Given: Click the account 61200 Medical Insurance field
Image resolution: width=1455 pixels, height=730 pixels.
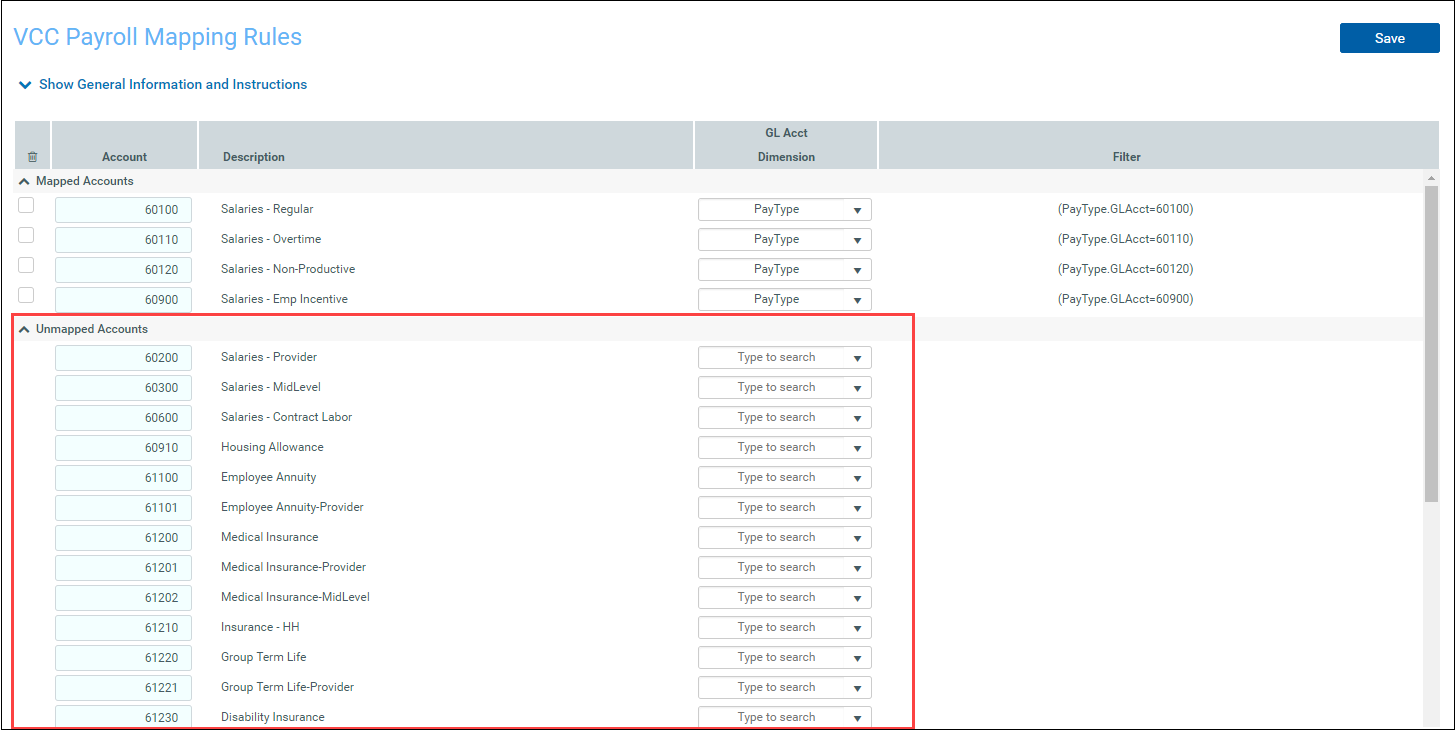Looking at the screenshot, I should click(x=123, y=538).
